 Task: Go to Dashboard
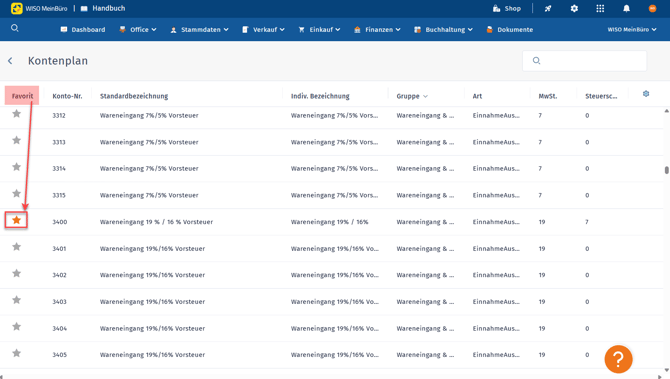[x=83, y=29]
